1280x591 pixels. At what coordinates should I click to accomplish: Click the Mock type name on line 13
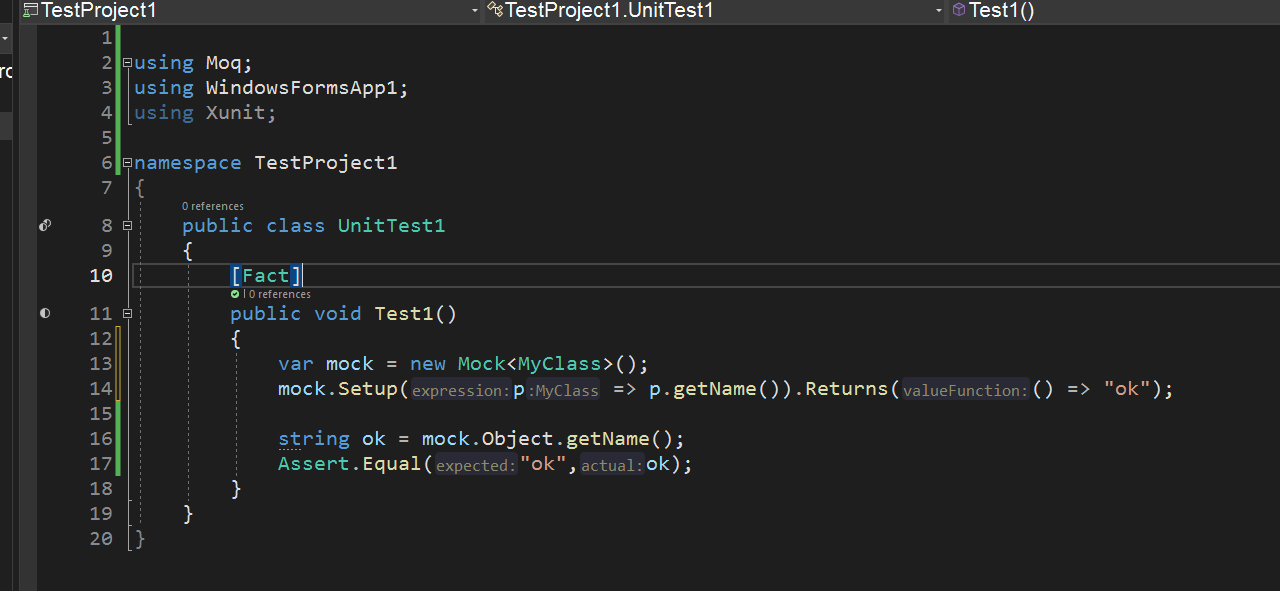pyautogui.click(x=482, y=364)
